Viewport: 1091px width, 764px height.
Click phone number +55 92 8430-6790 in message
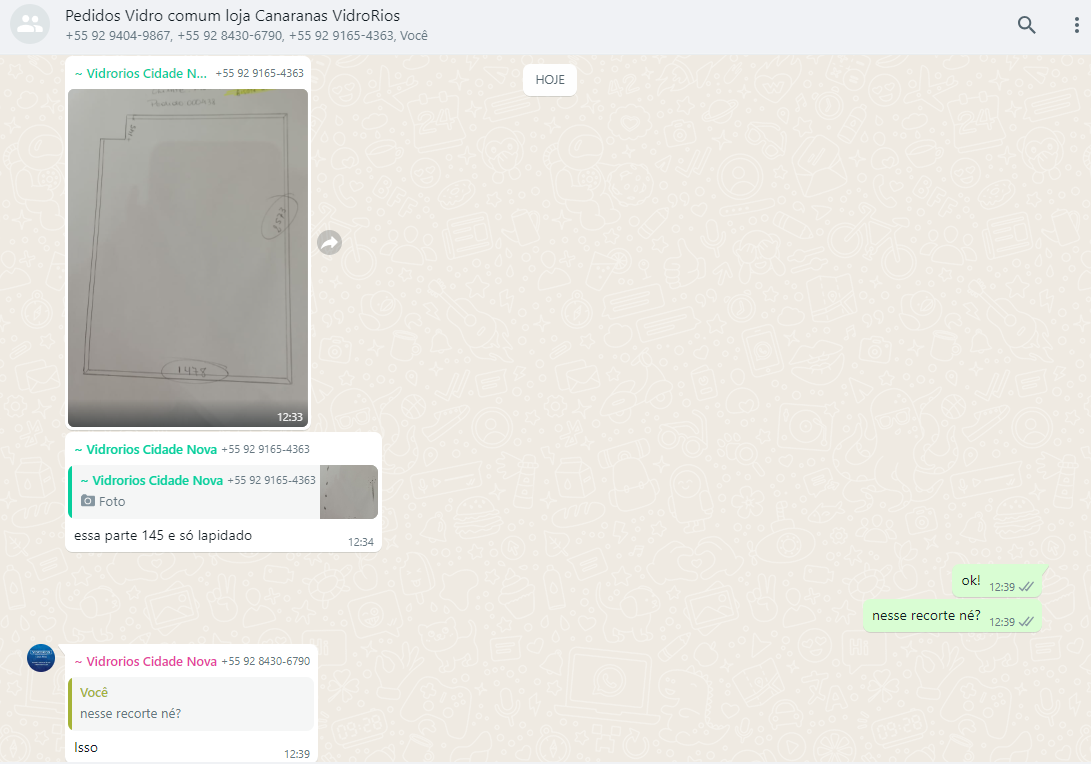(x=266, y=661)
